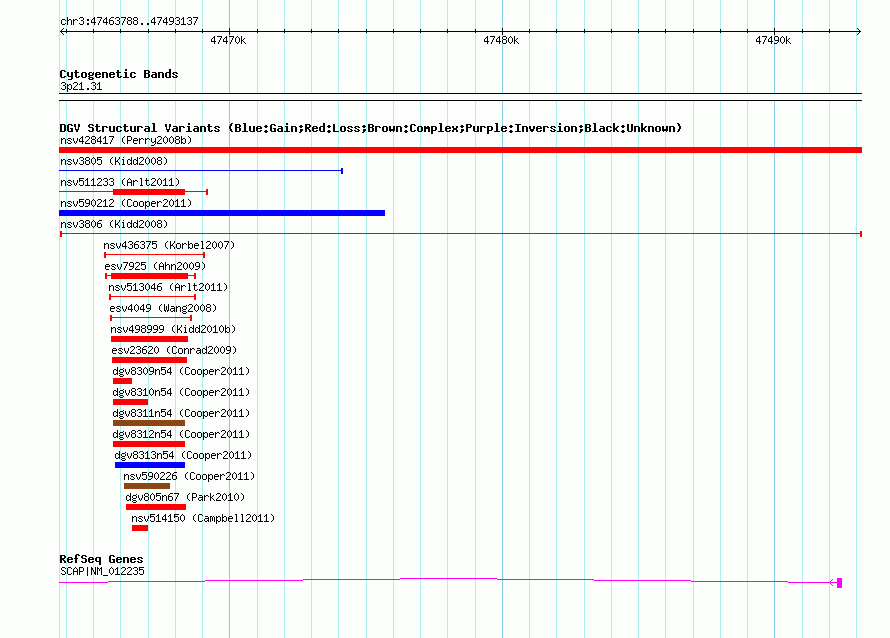Screen dimensions: 890x638
Task: Click the nsv436375 (Korbel2007) label
Action: click(169, 245)
